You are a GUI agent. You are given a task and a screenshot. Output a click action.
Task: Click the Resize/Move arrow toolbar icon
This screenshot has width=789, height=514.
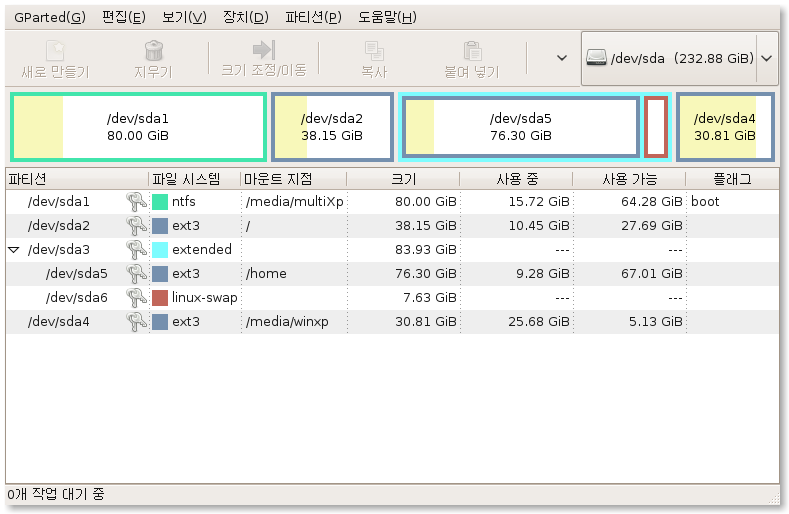[264, 50]
